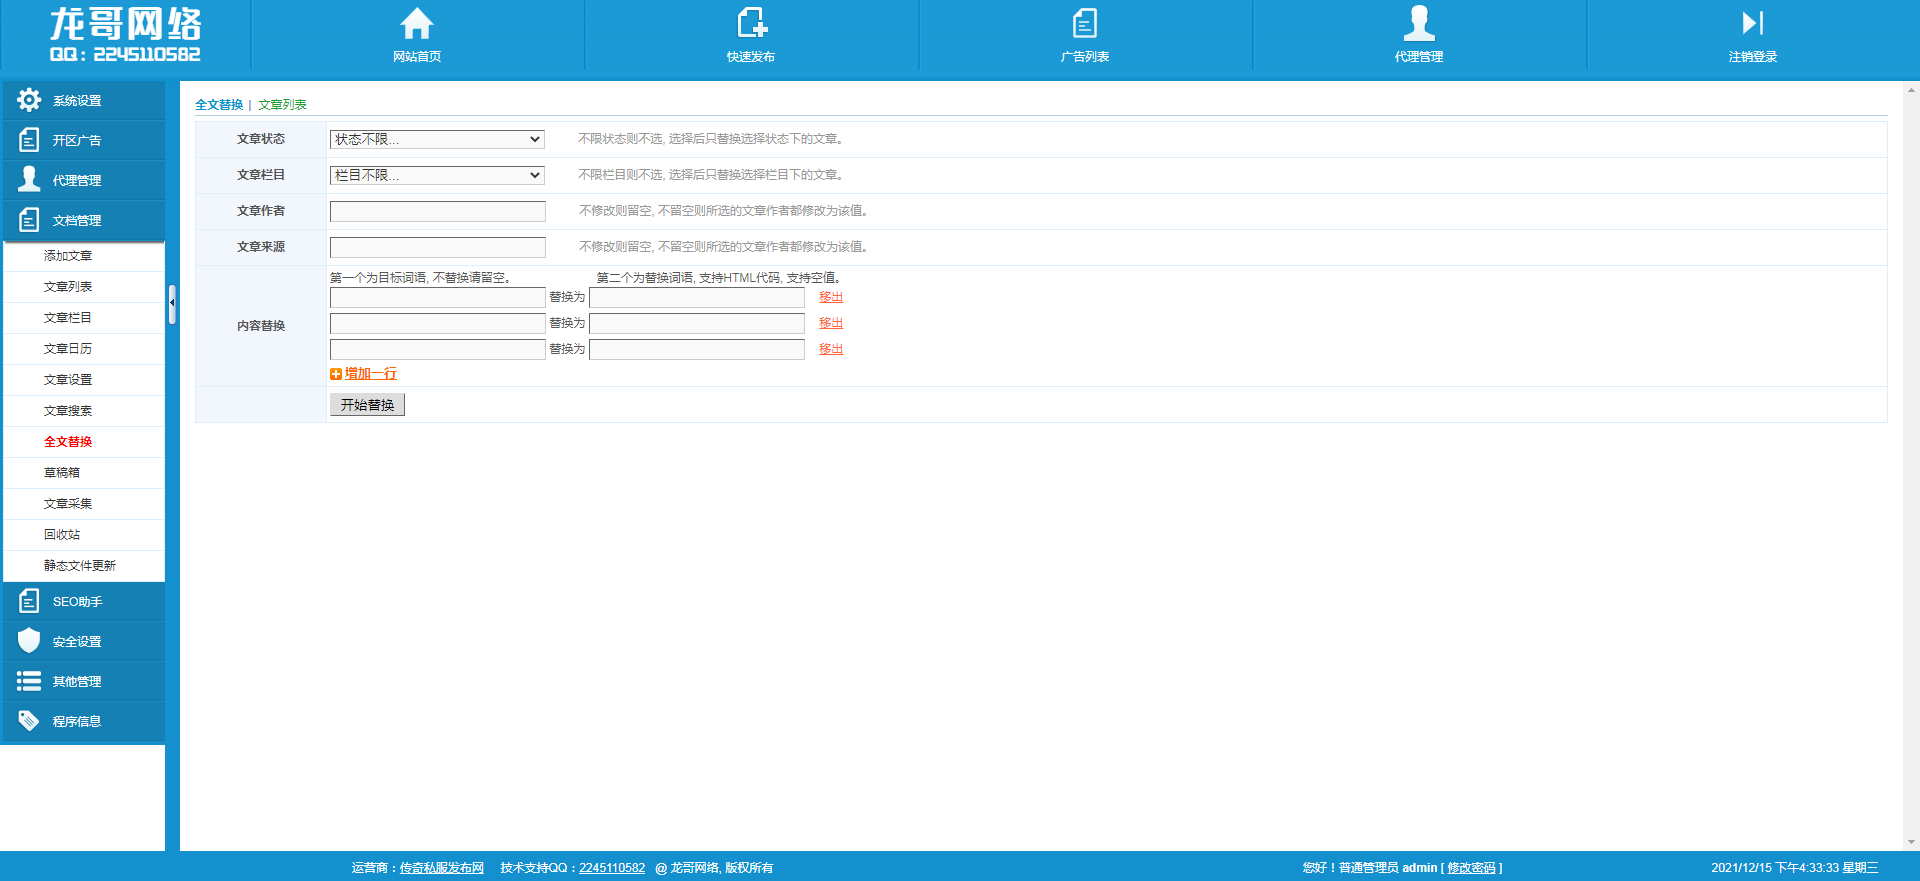Image resolution: width=1920 pixels, height=881 pixels.
Task: Click the first row replacement word field
Action: tap(697, 297)
